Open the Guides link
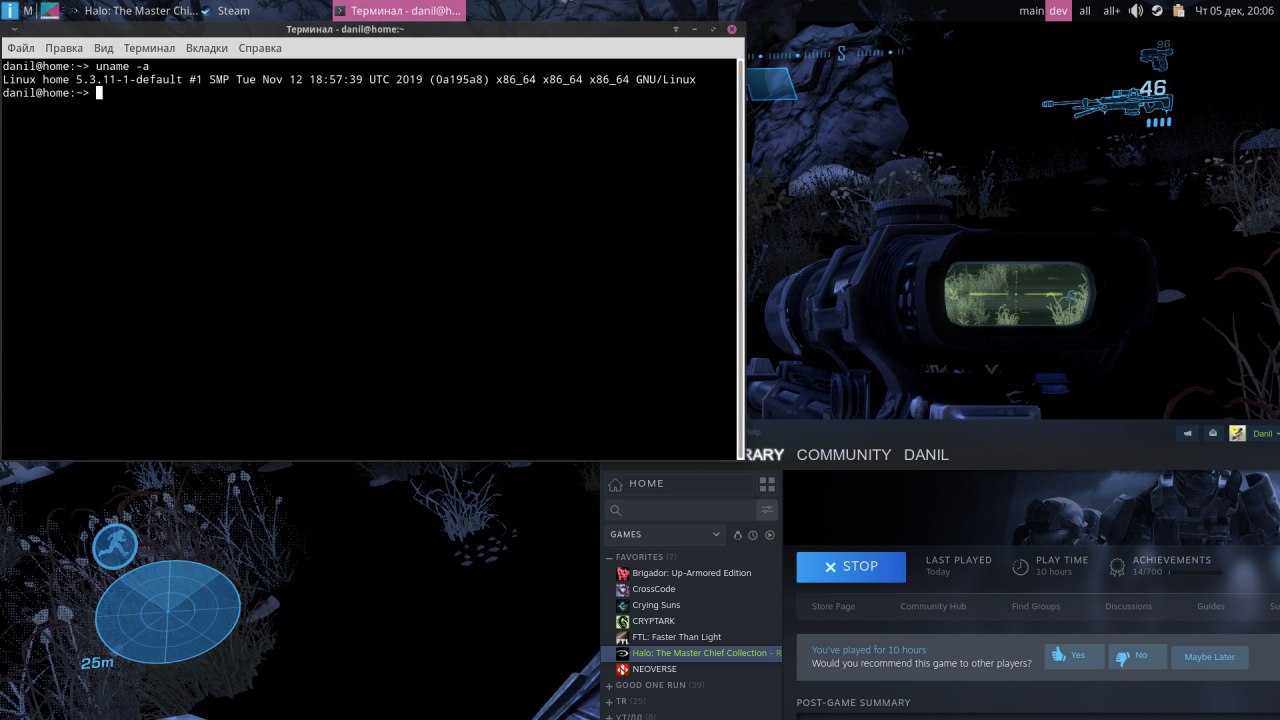 pyautogui.click(x=1211, y=607)
